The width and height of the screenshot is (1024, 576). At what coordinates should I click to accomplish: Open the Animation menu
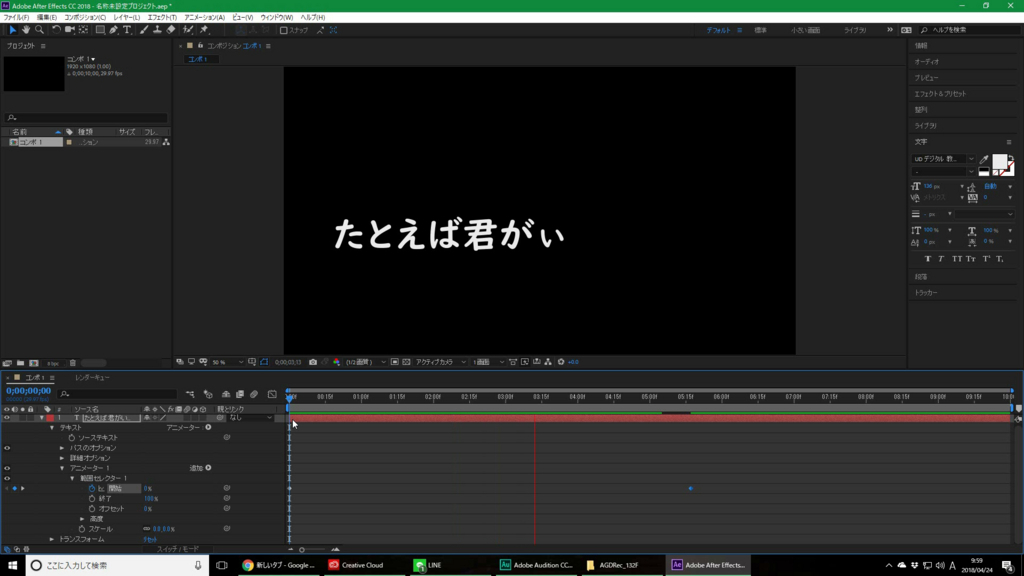[204, 18]
